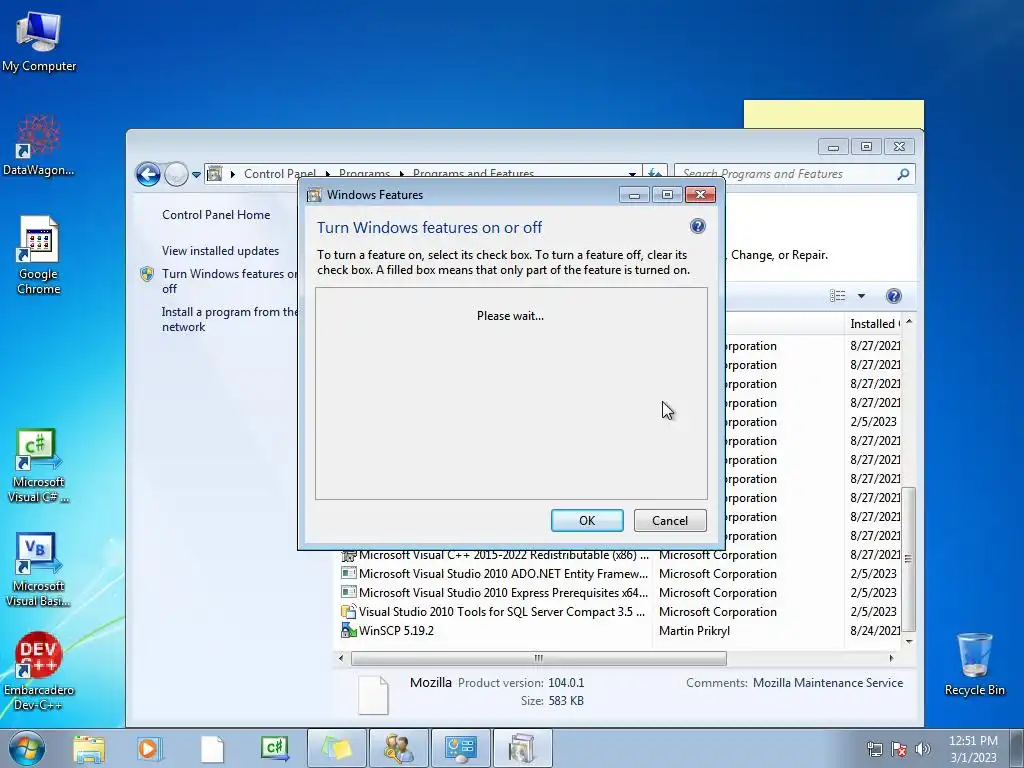
Task: Click help icon in Windows Features dialog
Action: point(697,226)
